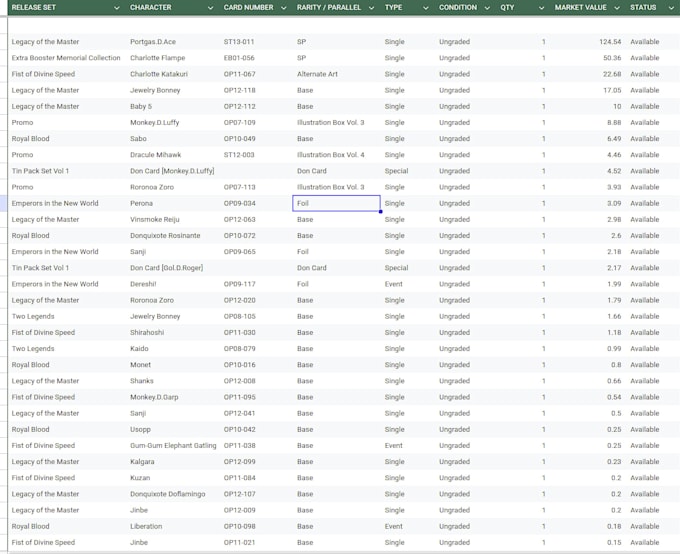This screenshot has width=680, height=554.
Task: Open the RELEASE SET column filter dropdown
Action: pyautogui.click(x=116, y=8)
